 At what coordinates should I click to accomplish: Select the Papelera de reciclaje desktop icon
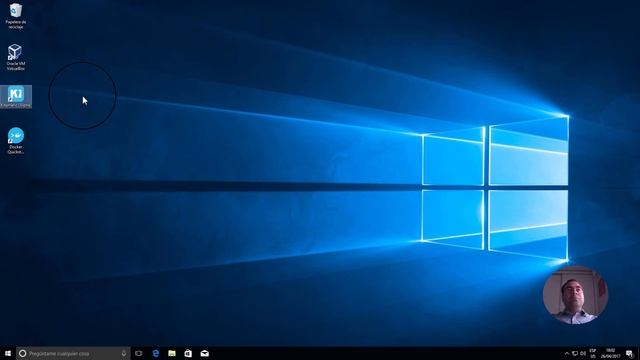[x=16, y=16]
